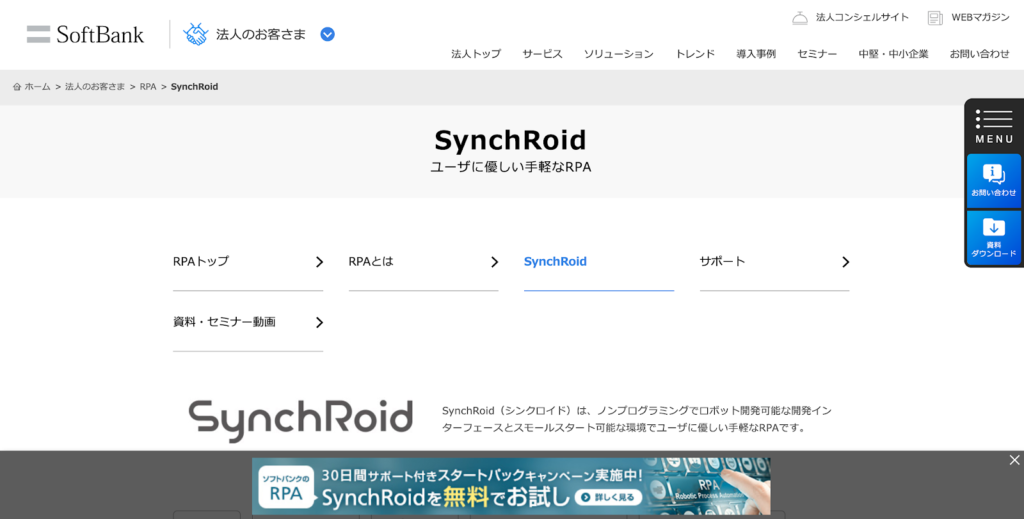Go to RPA in the breadcrumb
This screenshot has width=1024, height=519.
pyautogui.click(x=148, y=87)
